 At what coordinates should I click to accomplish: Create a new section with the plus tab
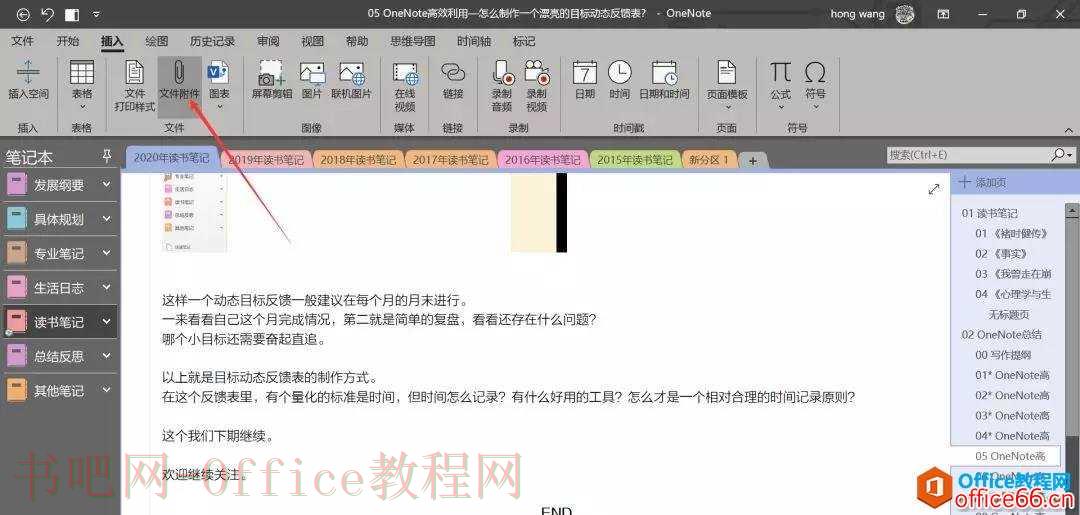(753, 160)
